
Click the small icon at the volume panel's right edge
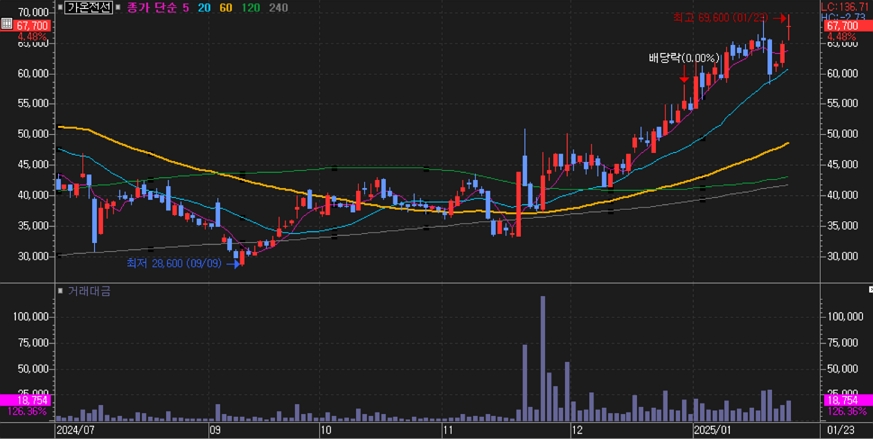pos(870,290)
